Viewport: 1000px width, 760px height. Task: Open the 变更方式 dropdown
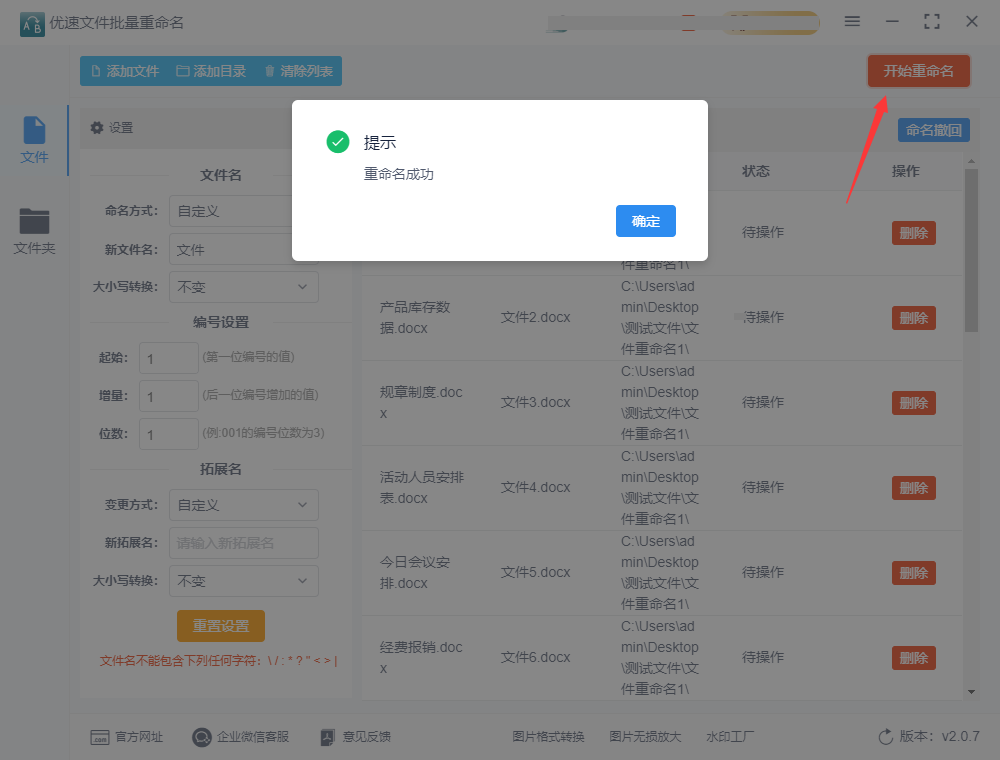click(243, 505)
